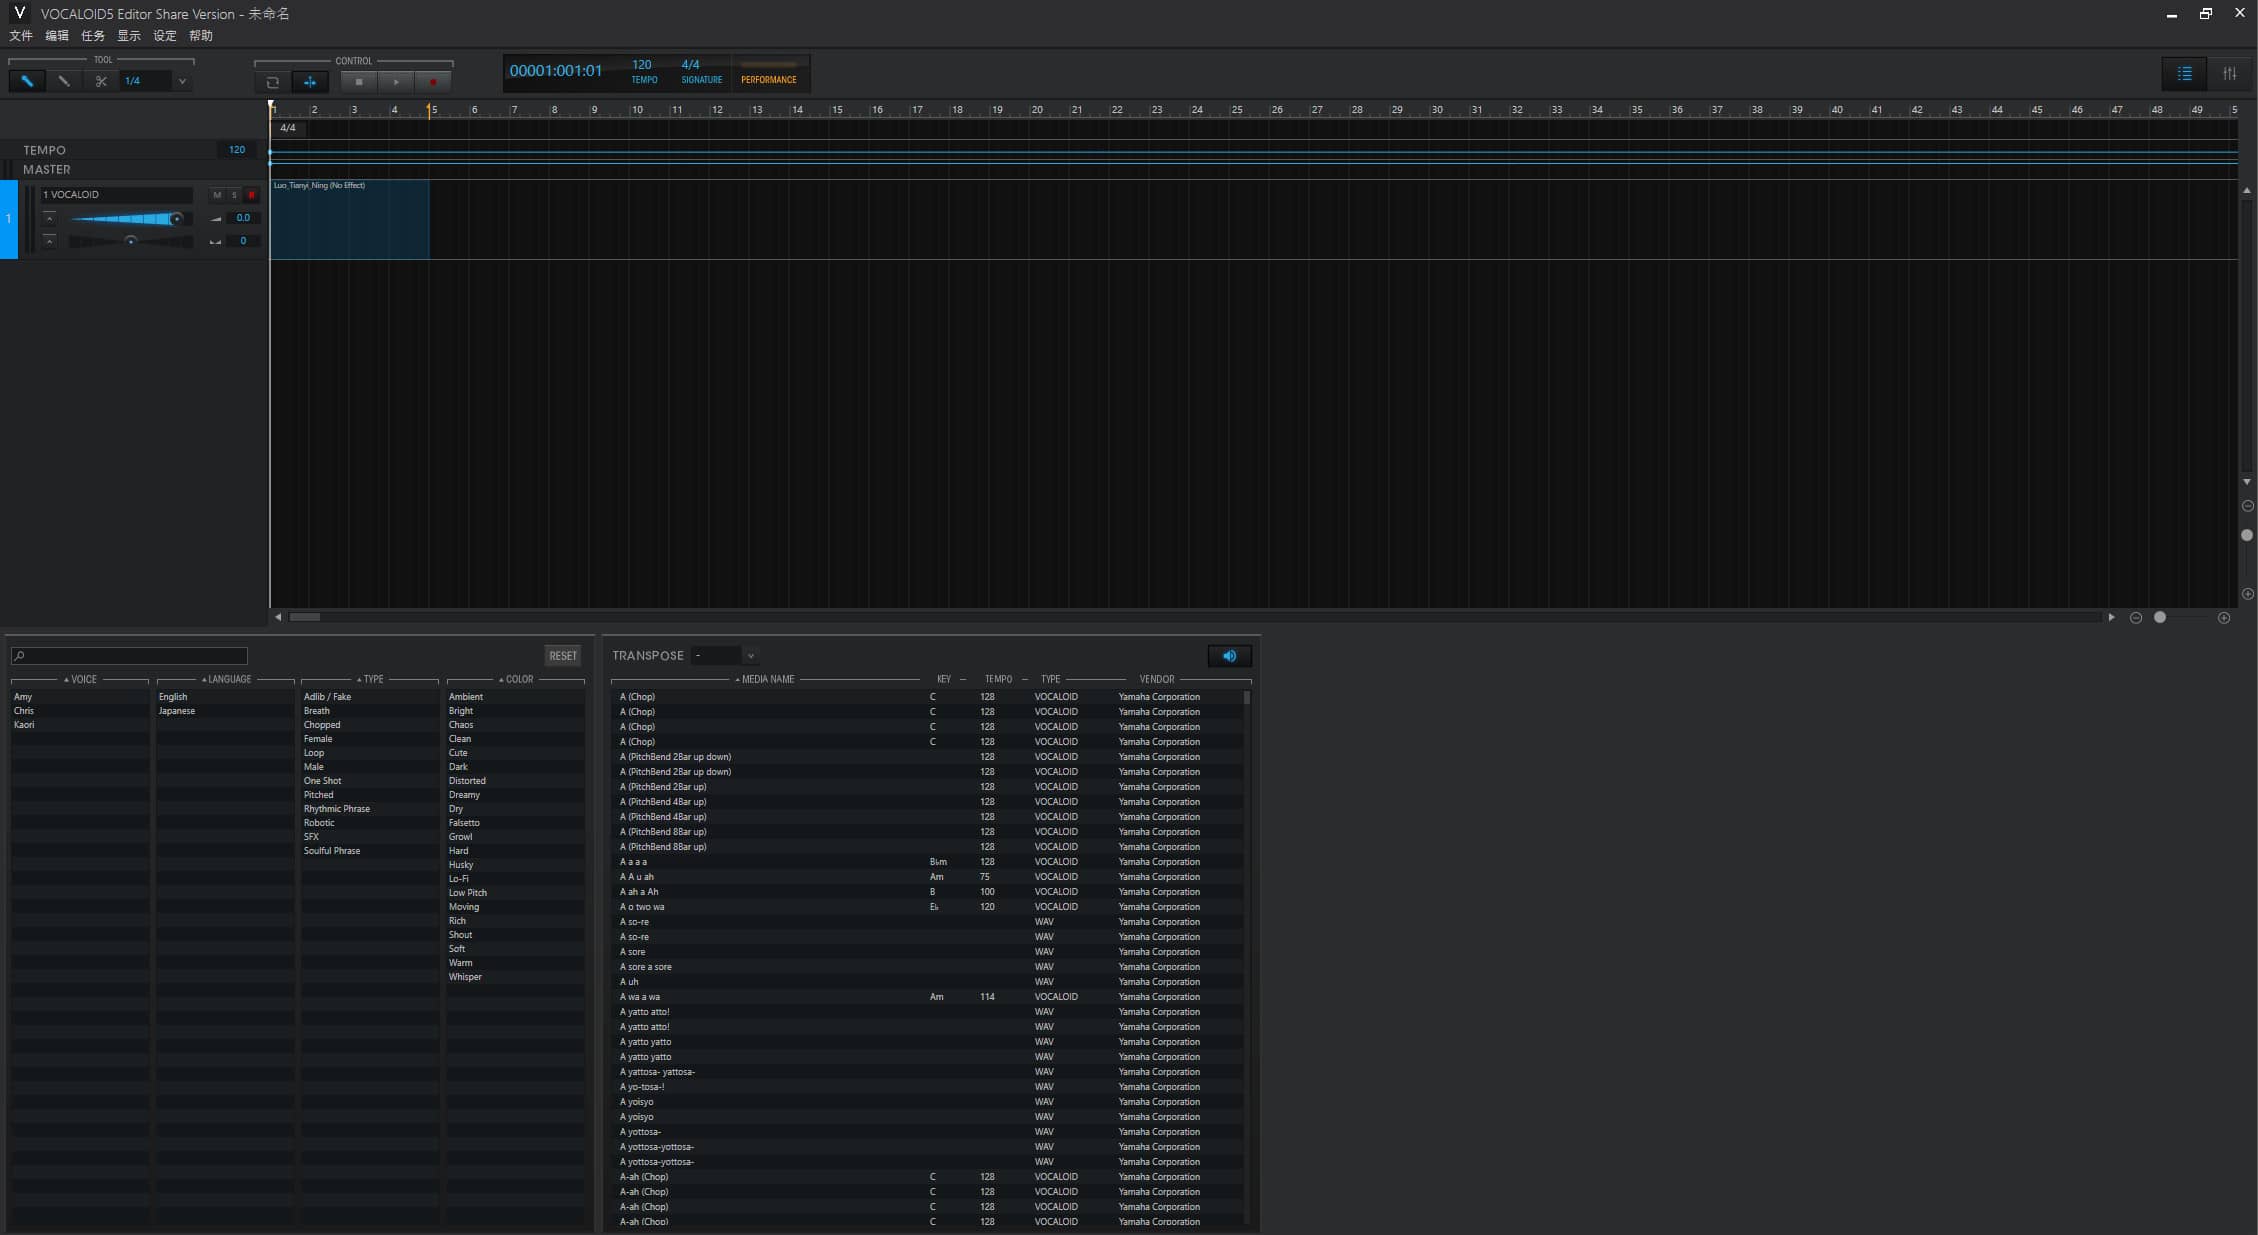The width and height of the screenshot is (2258, 1235).
Task: Show the media list panel icon
Action: point(2184,73)
